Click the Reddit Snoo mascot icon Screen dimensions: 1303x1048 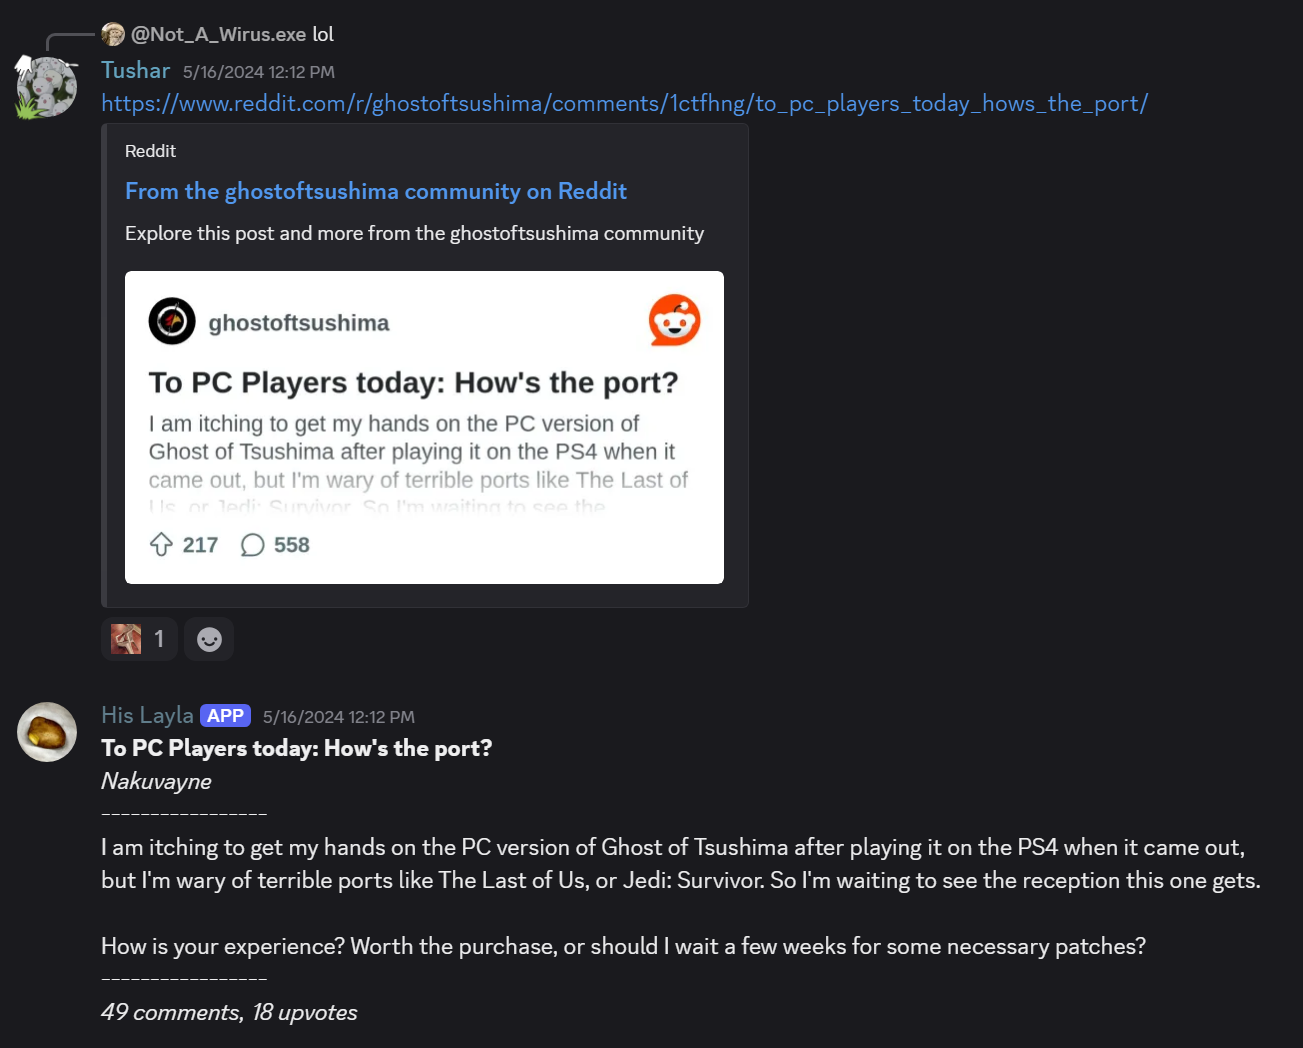[x=674, y=320]
